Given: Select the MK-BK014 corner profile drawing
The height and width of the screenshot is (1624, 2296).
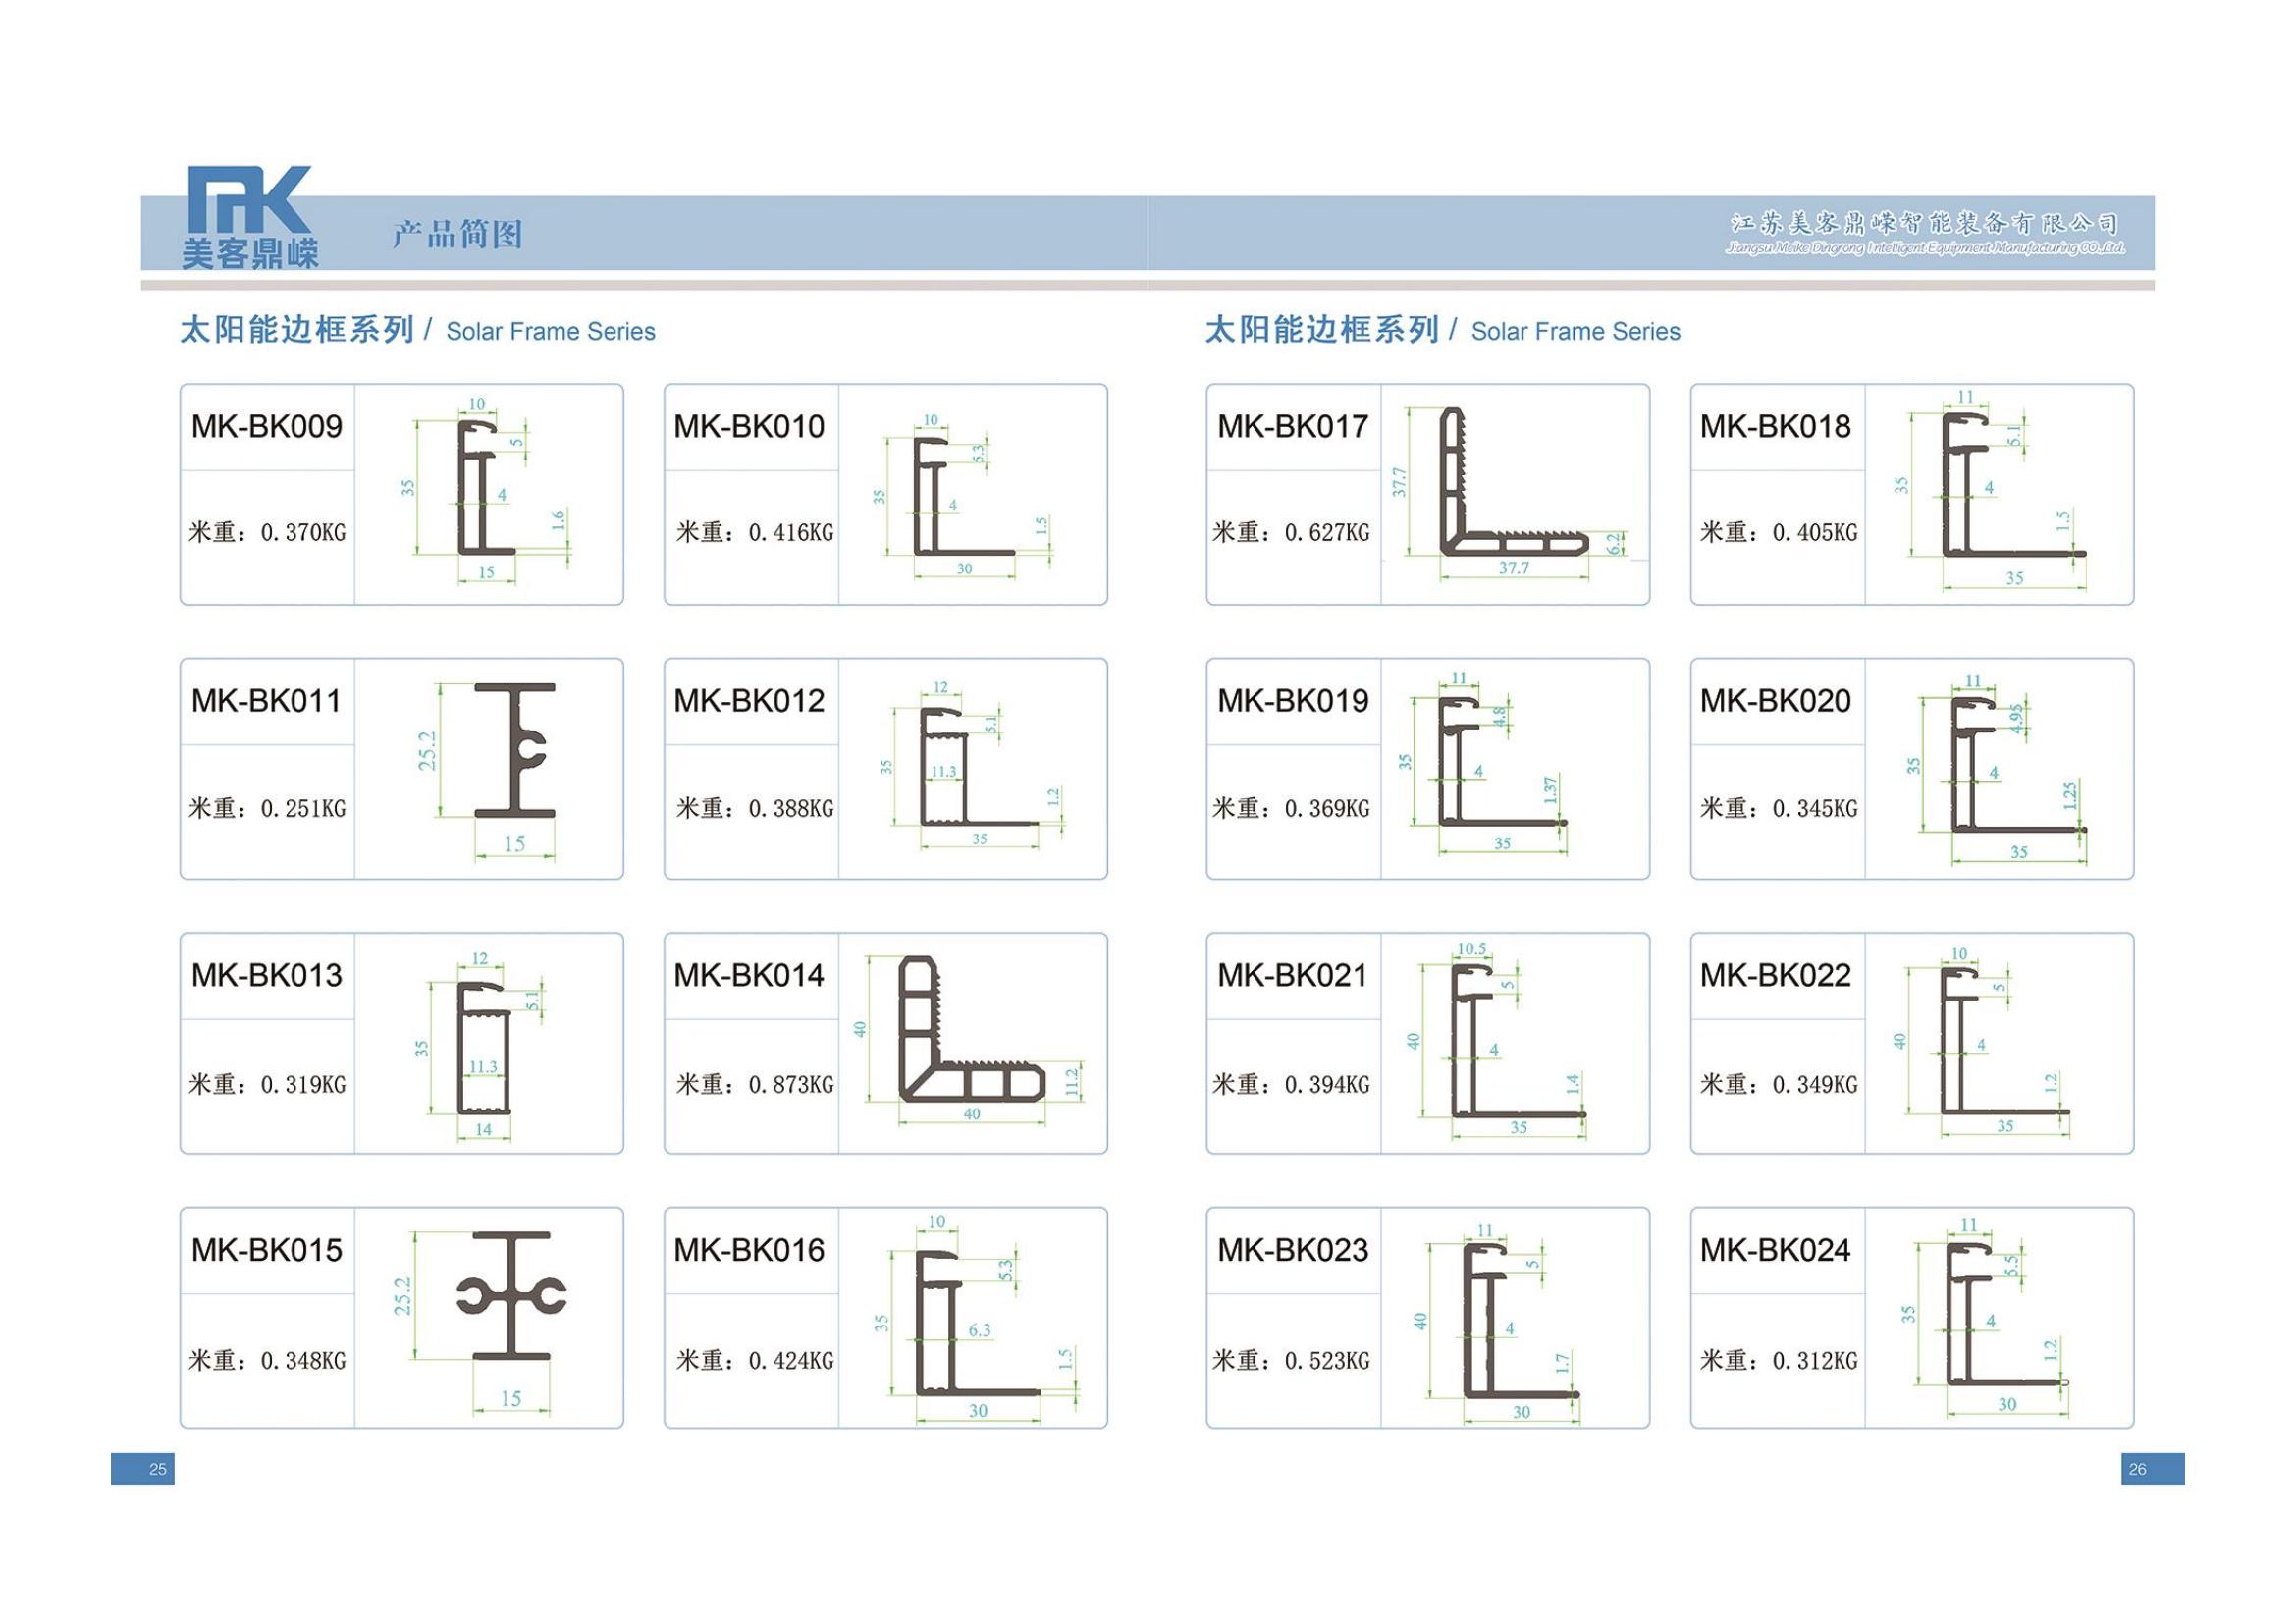Looking at the screenshot, I should pyautogui.click(x=968, y=1040).
